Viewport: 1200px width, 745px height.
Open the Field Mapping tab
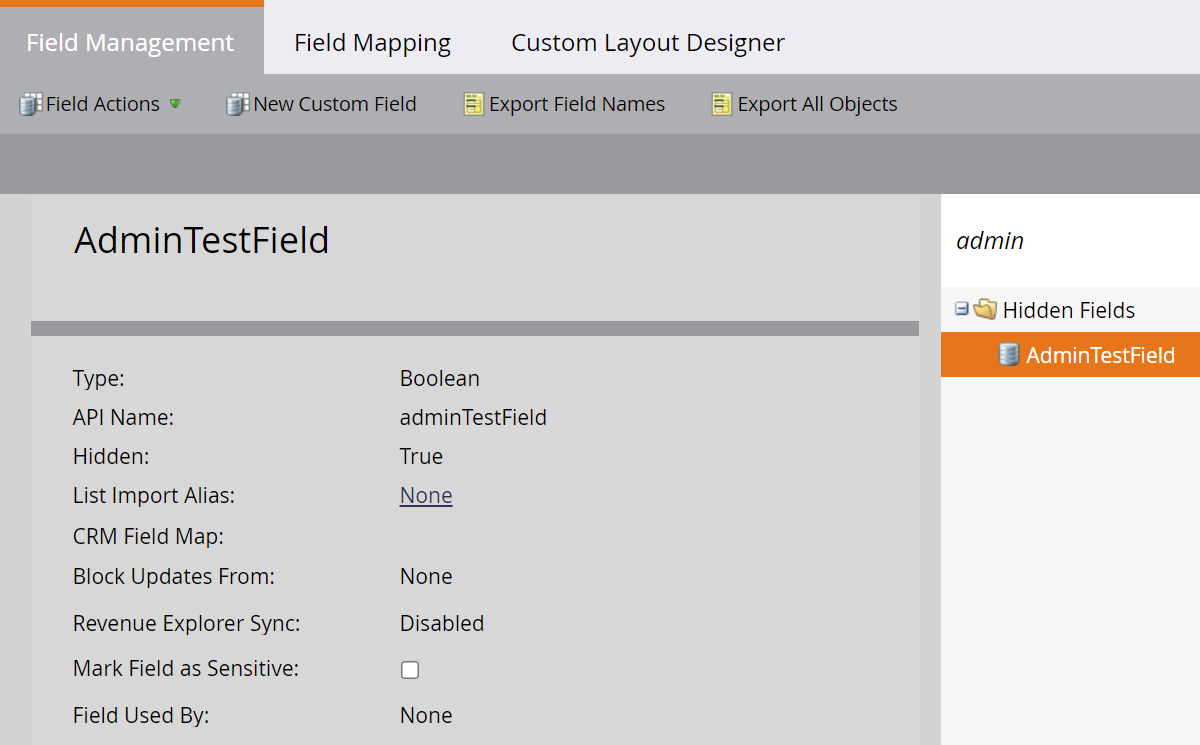coord(372,43)
